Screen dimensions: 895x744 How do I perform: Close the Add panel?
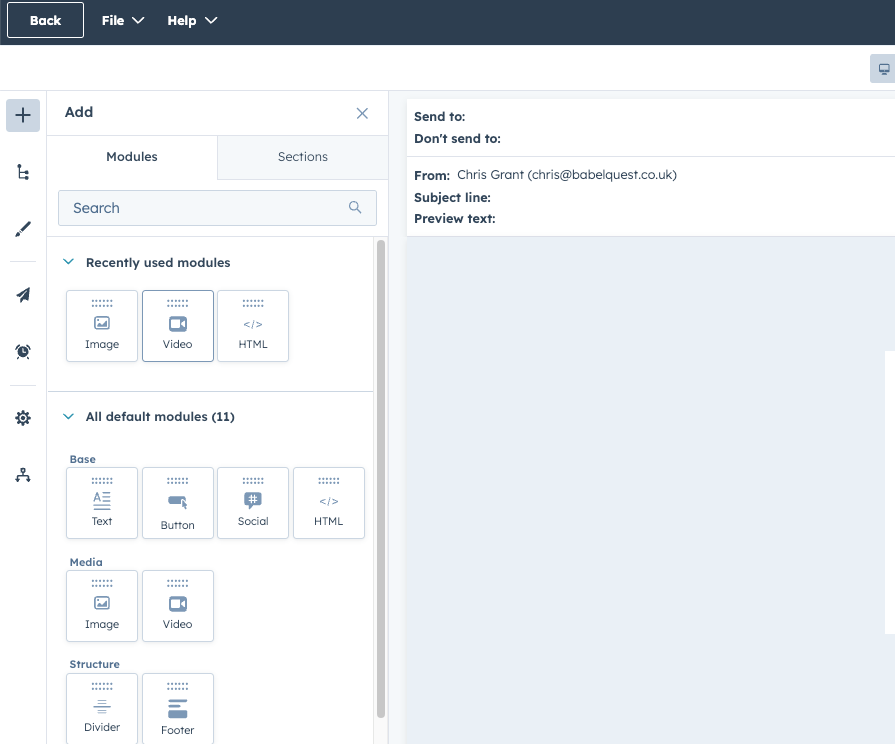362,113
